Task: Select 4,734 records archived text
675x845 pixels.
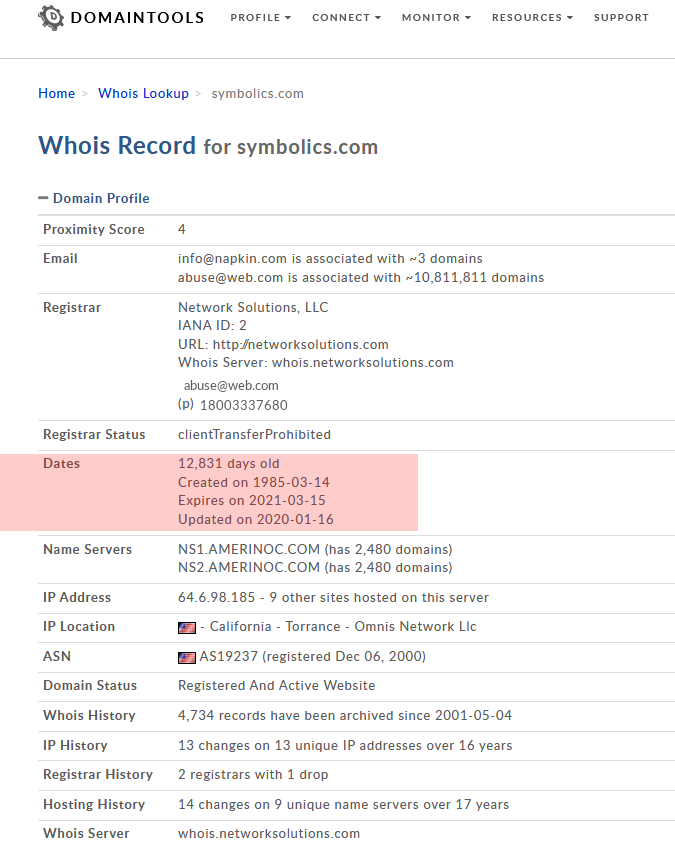Action: [x=345, y=716]
